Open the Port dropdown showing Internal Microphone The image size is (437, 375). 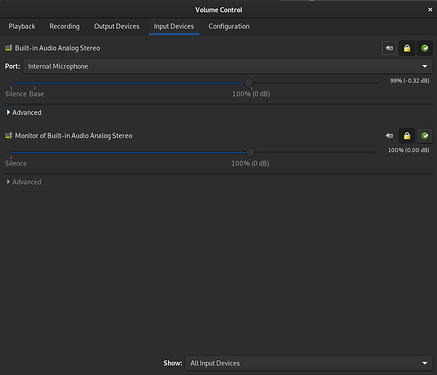click(x=228, y=66)
